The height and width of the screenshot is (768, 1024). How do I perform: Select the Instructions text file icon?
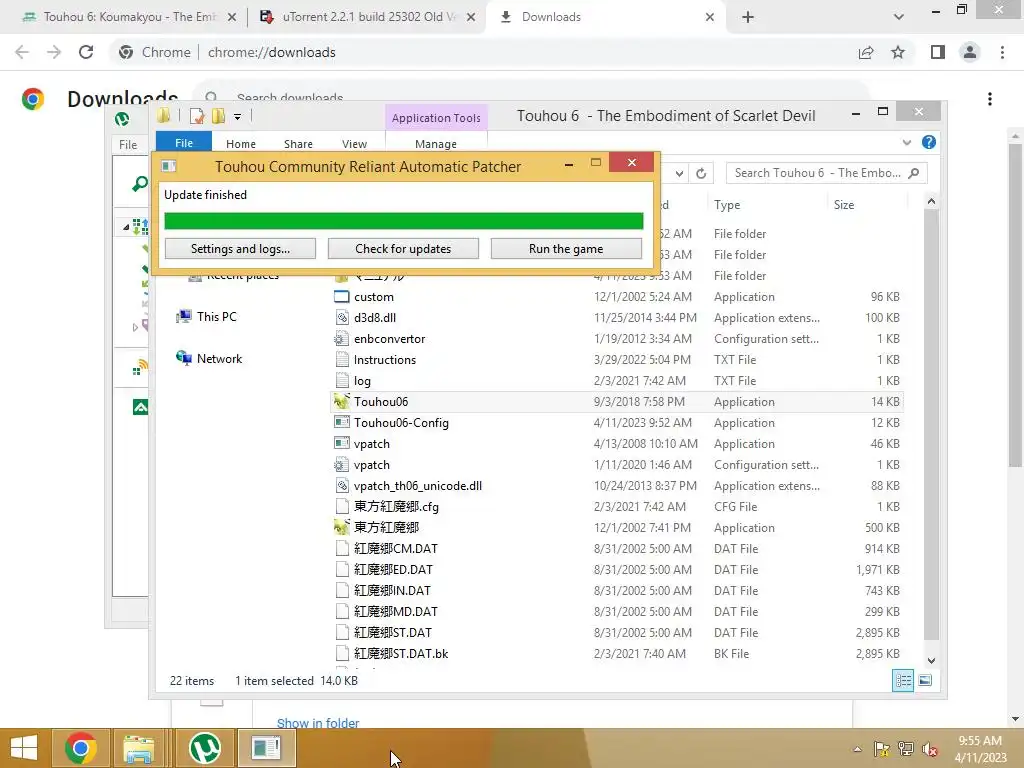pos(342,359)
